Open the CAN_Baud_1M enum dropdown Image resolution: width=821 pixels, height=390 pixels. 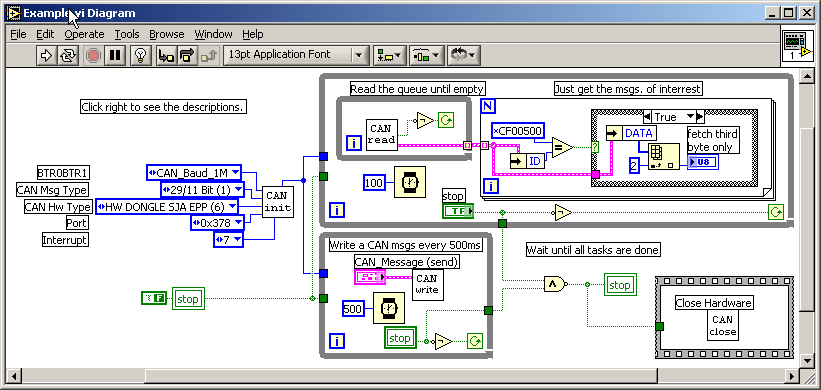coord(194,172)
